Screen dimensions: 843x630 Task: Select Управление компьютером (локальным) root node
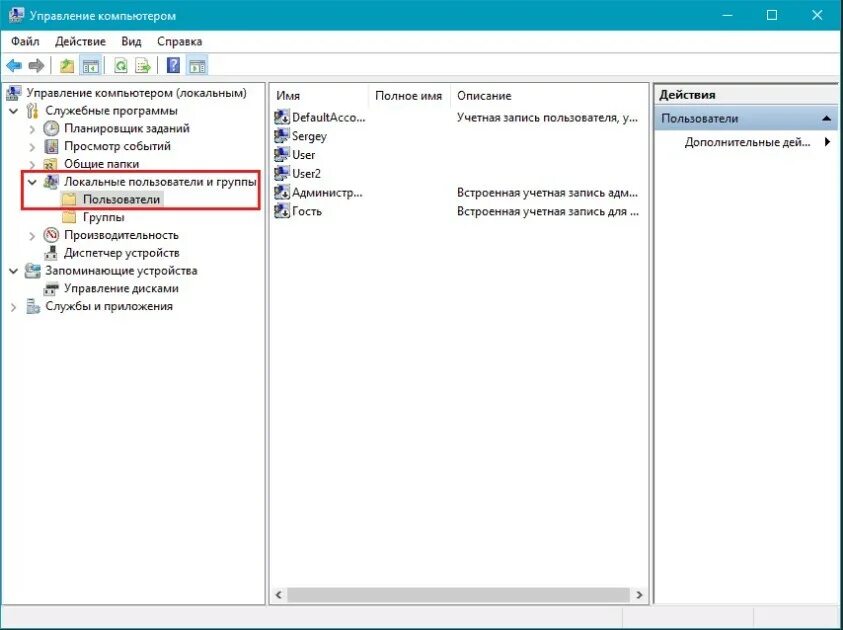click(x=137, y=93)
